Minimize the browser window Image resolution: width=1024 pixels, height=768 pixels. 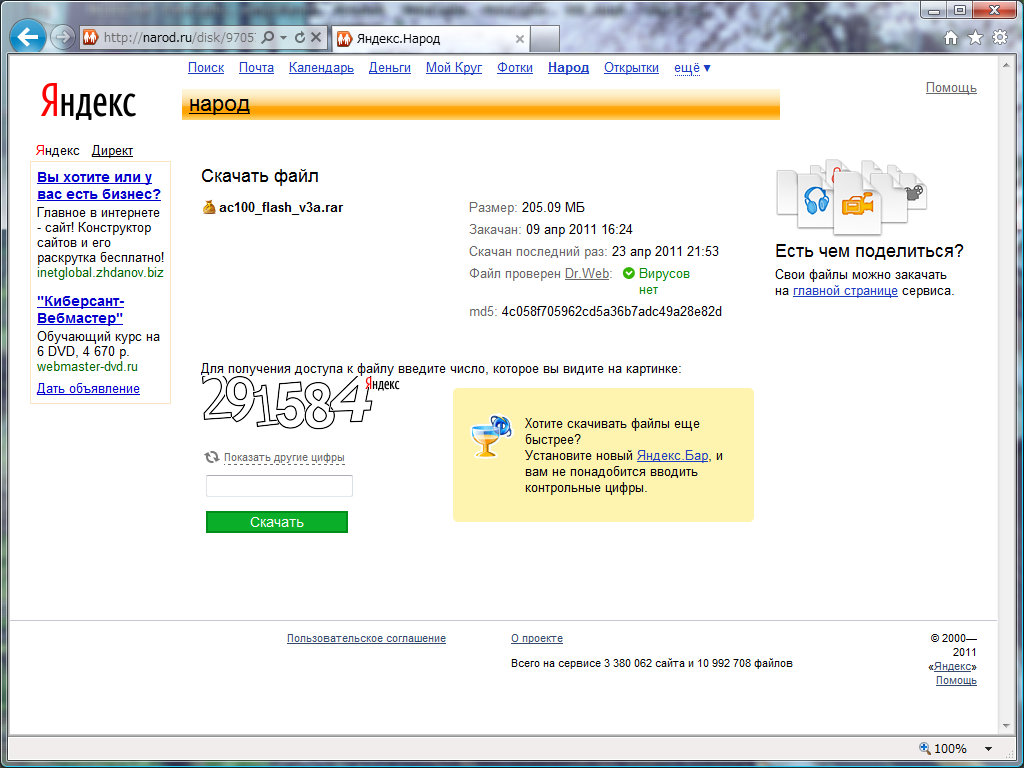pyautogui.click(x=935, y=10)
